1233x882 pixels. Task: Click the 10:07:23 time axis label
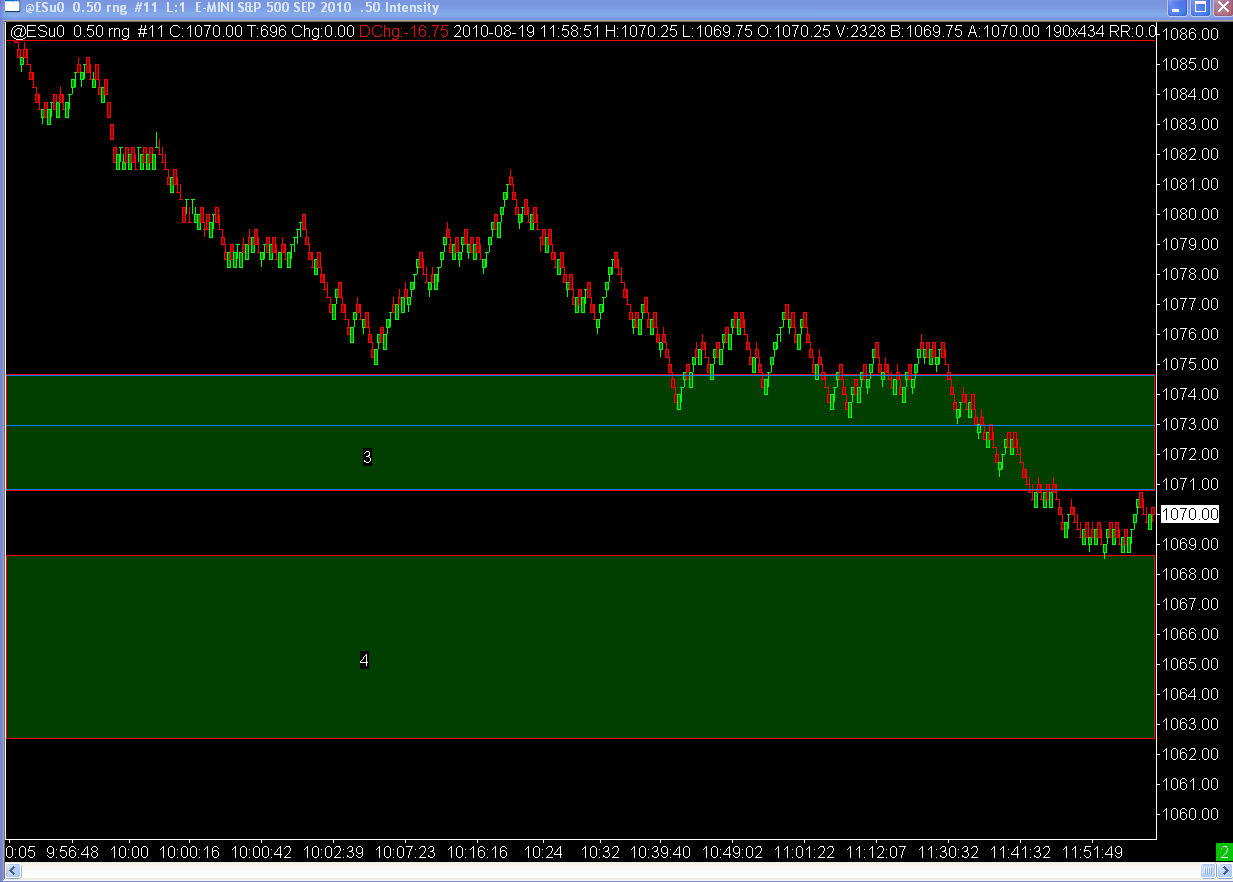pos(407,852)
